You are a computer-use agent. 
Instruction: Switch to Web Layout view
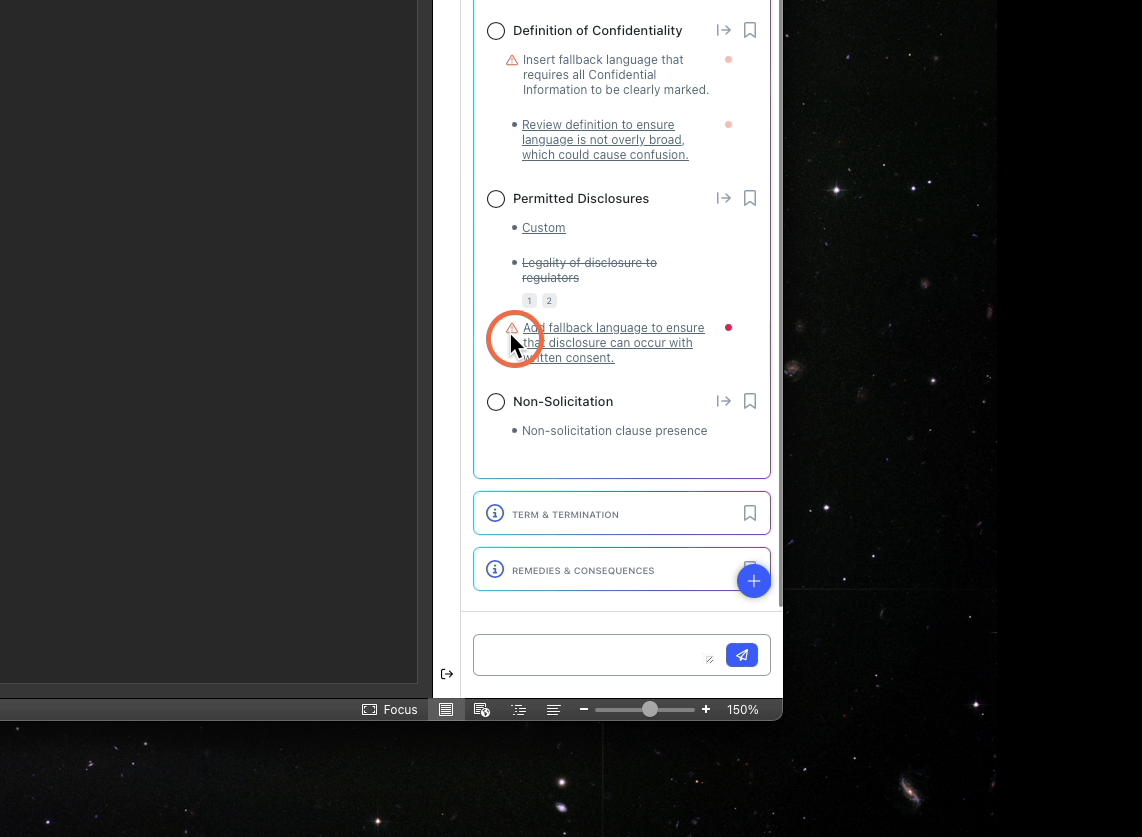click(x=481, y=710)
